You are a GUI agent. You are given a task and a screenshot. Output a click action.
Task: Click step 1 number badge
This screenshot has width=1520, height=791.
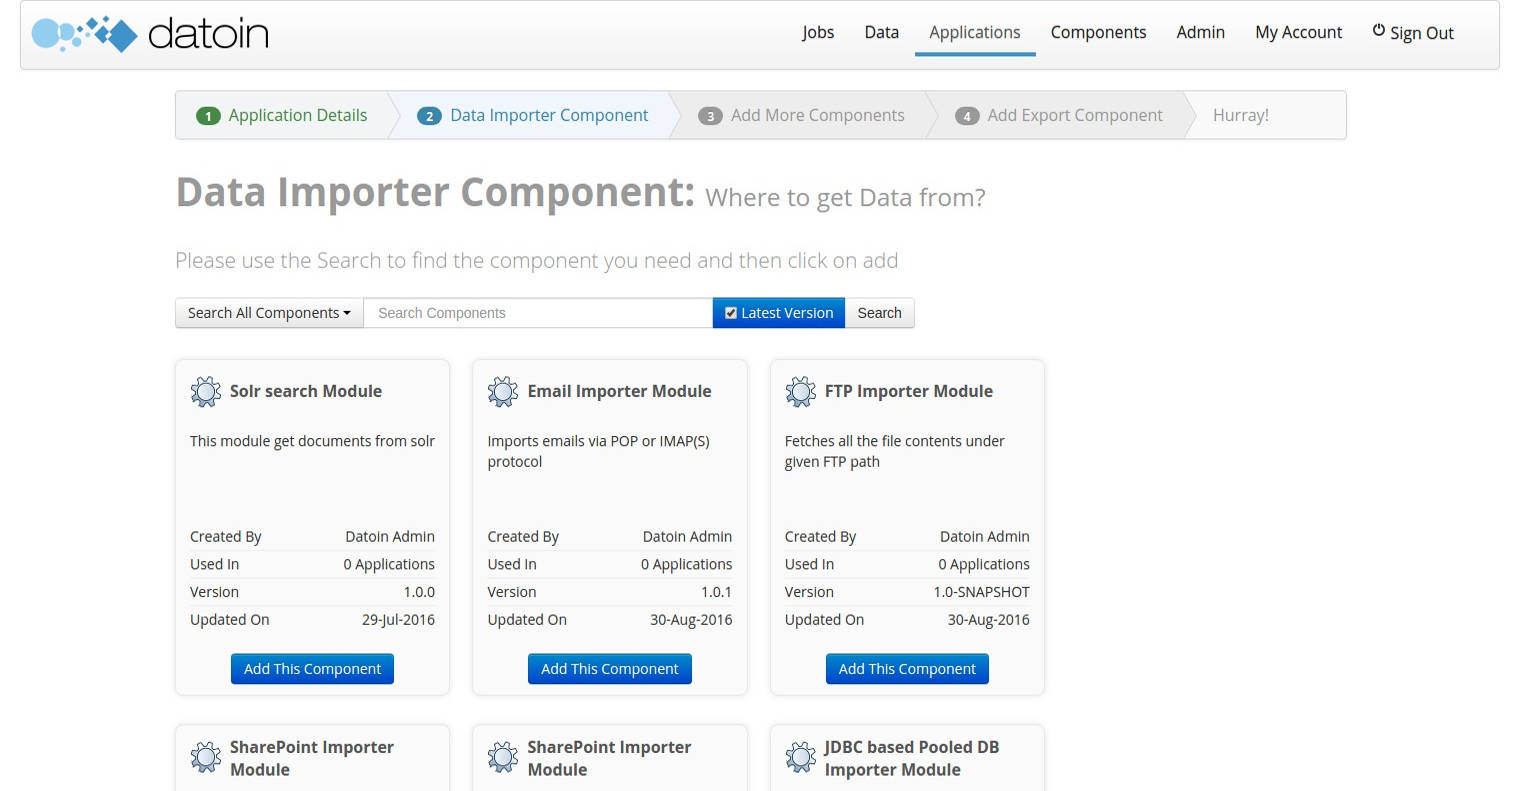point(208,116)
